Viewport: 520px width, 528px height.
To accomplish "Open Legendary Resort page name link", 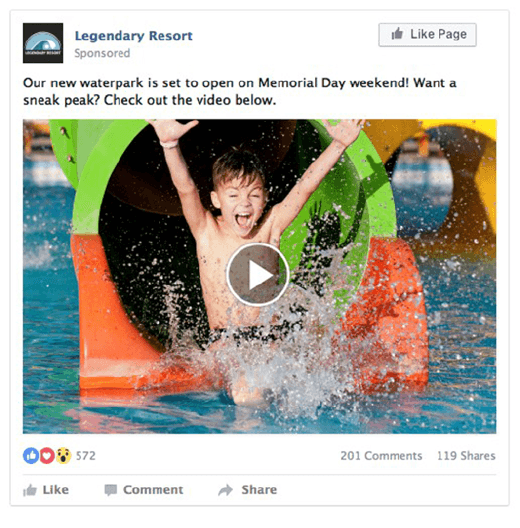I will [133, 36].
